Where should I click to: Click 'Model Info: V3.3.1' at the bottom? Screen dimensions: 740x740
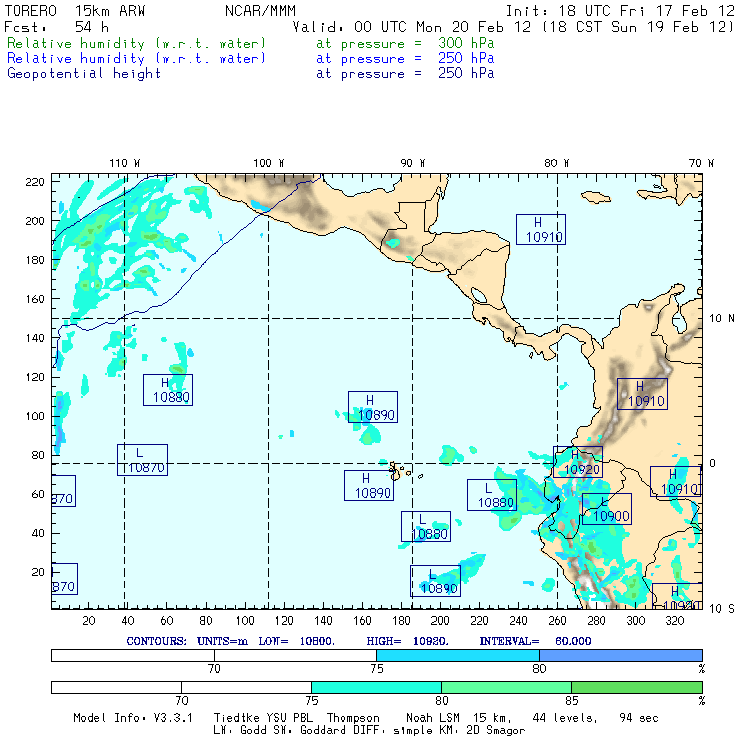click(133, 718)
